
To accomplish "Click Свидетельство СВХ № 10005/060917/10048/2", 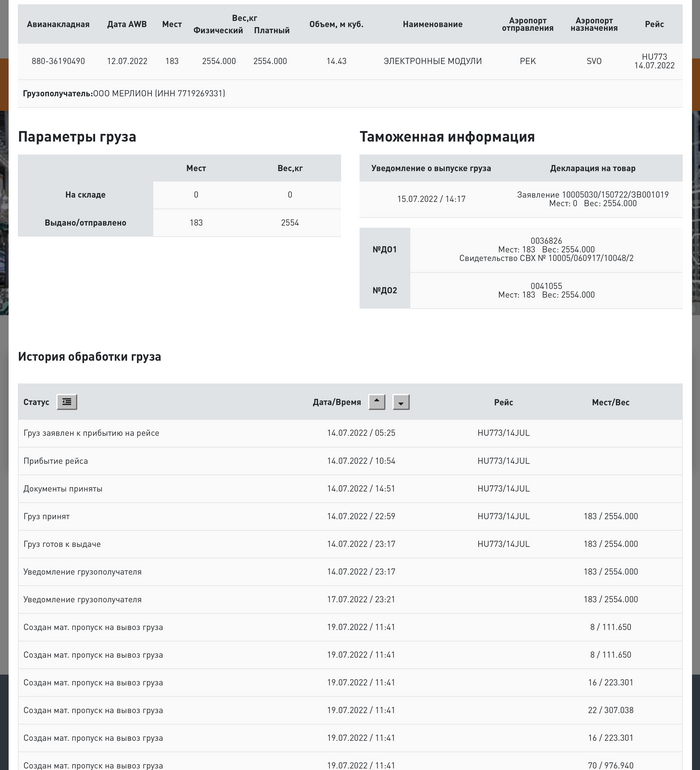I will tap(546, 258).
